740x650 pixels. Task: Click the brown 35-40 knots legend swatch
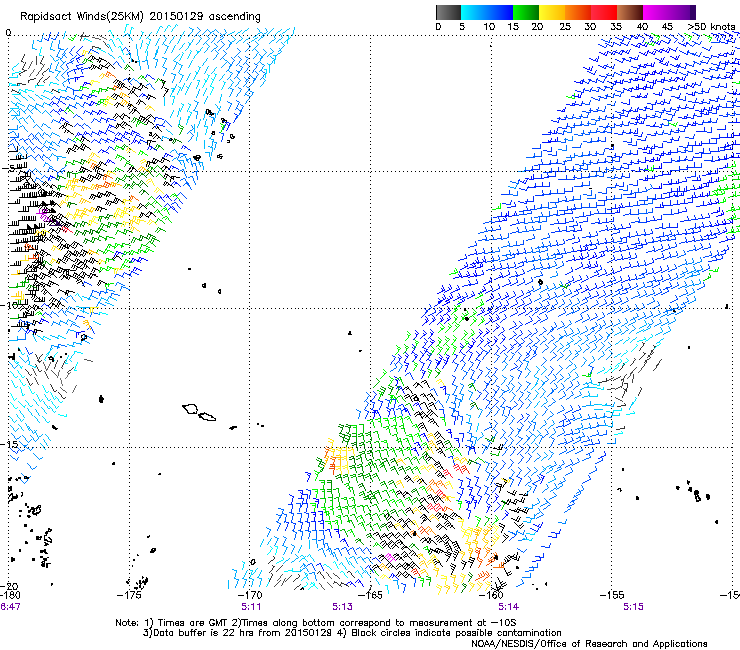630,12
